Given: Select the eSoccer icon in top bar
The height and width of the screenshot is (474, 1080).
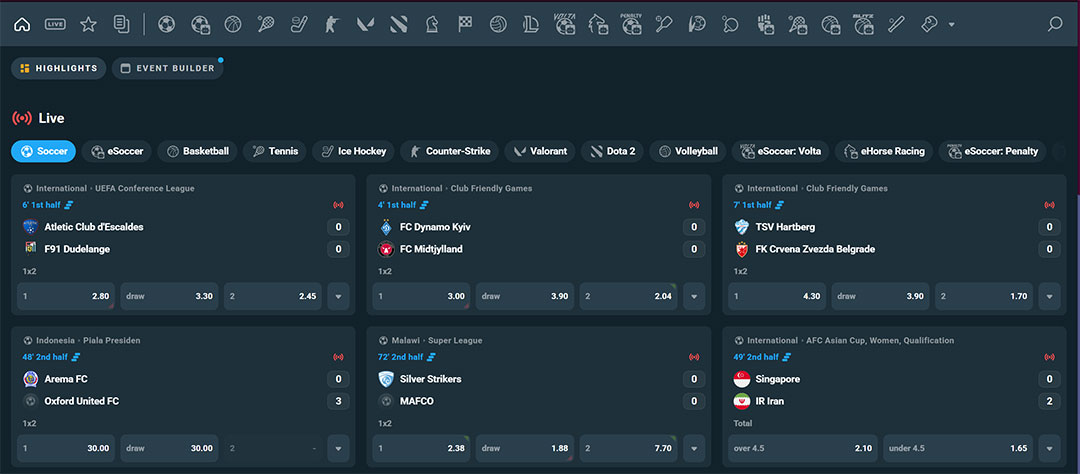Looking at the screenshot, I should pyautogui.click(x=200, y=25).
